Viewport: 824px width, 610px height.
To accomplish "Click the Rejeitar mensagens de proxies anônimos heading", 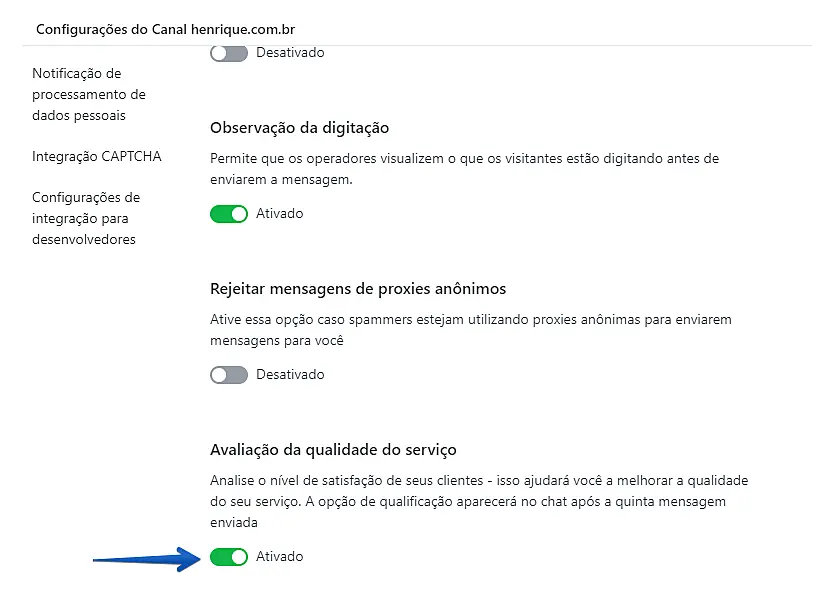I will (x=358, y=289).
